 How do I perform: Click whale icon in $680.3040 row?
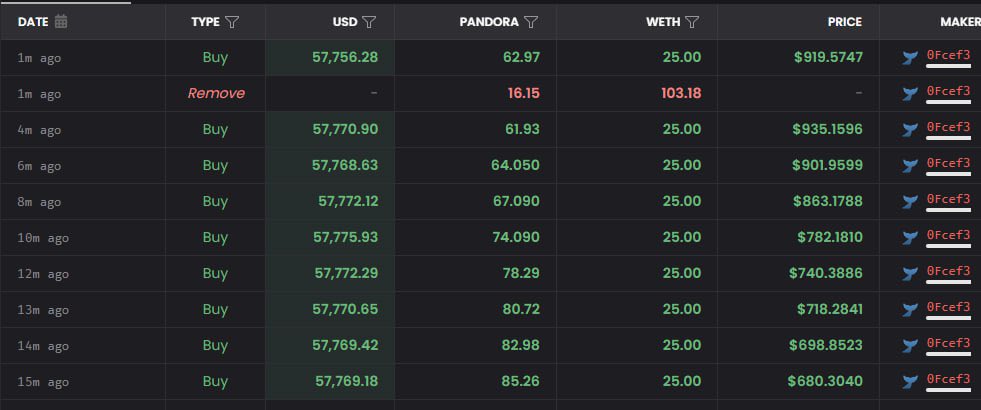point(910,382)
